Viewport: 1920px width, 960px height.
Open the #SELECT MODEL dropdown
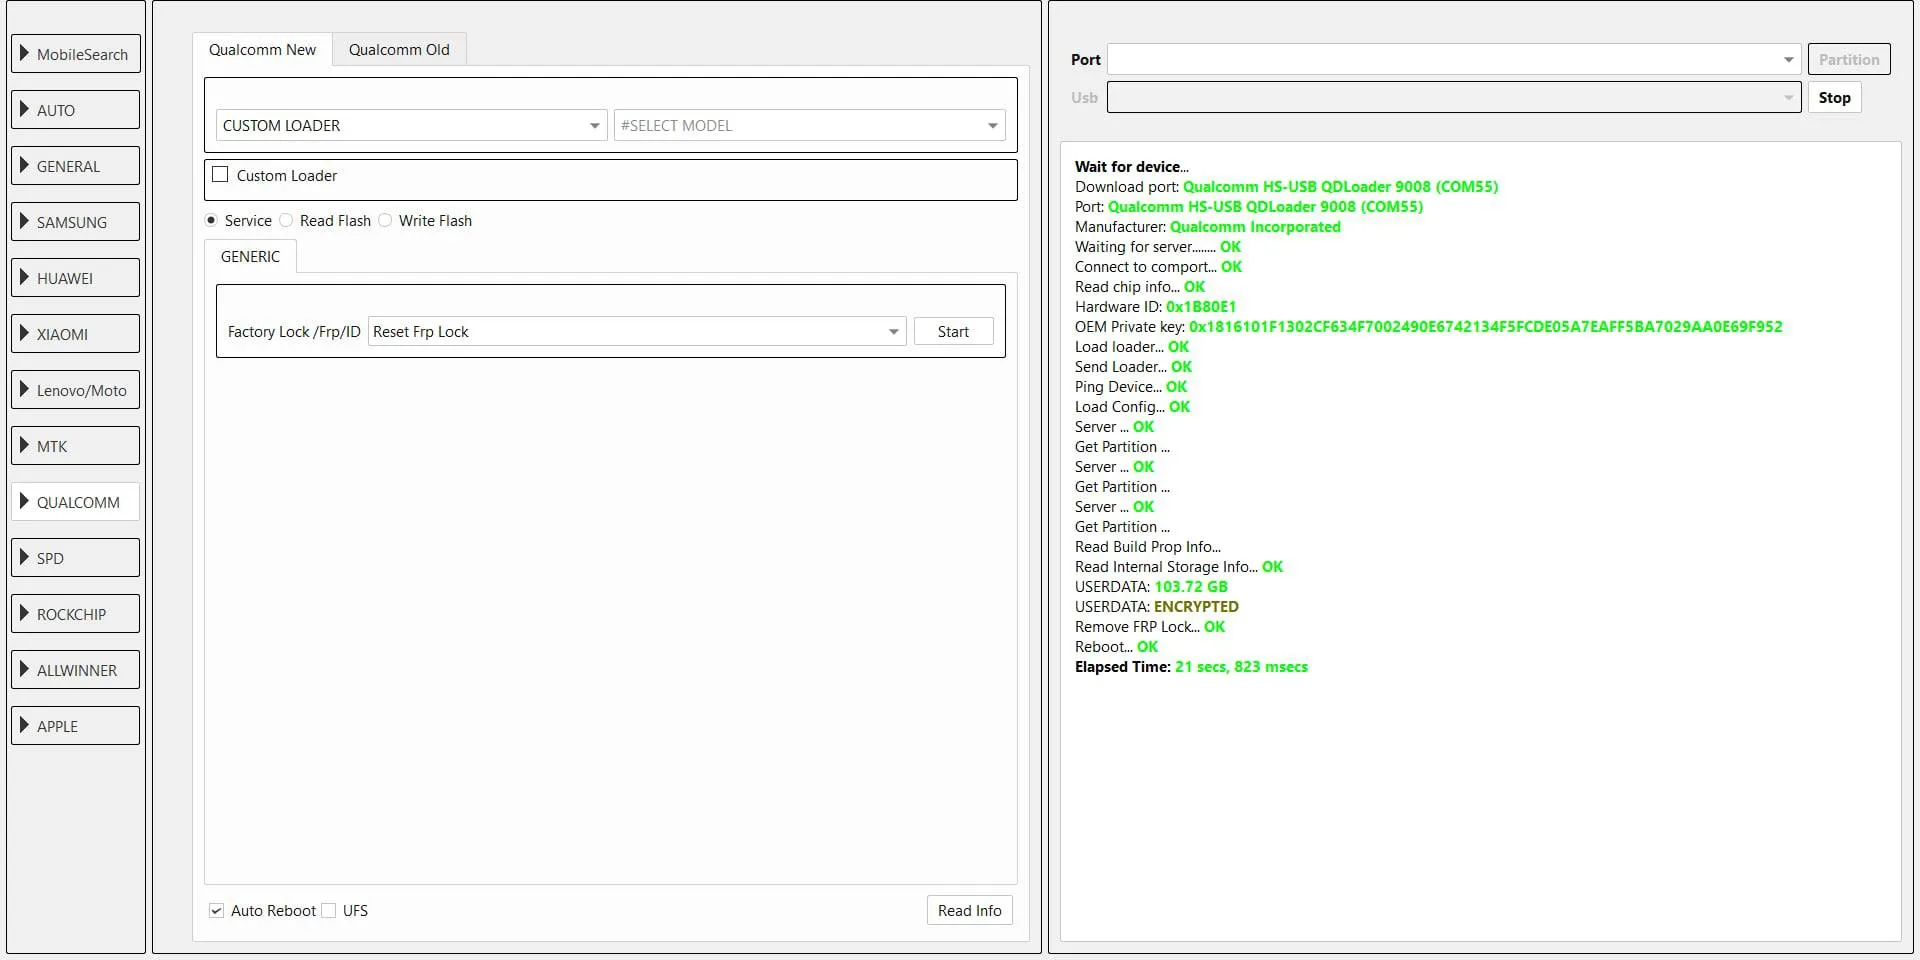pyautogui.click(x=808, y=126)
